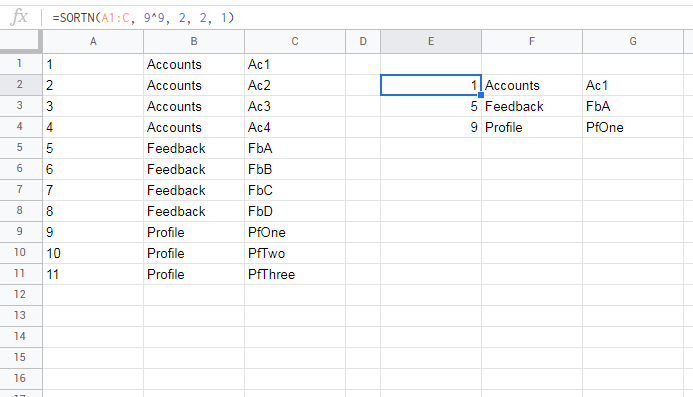The height and width of the screenshot is (397, 693).
Task: Click cell F2 with Accounts
Action: tap(532, 85)
